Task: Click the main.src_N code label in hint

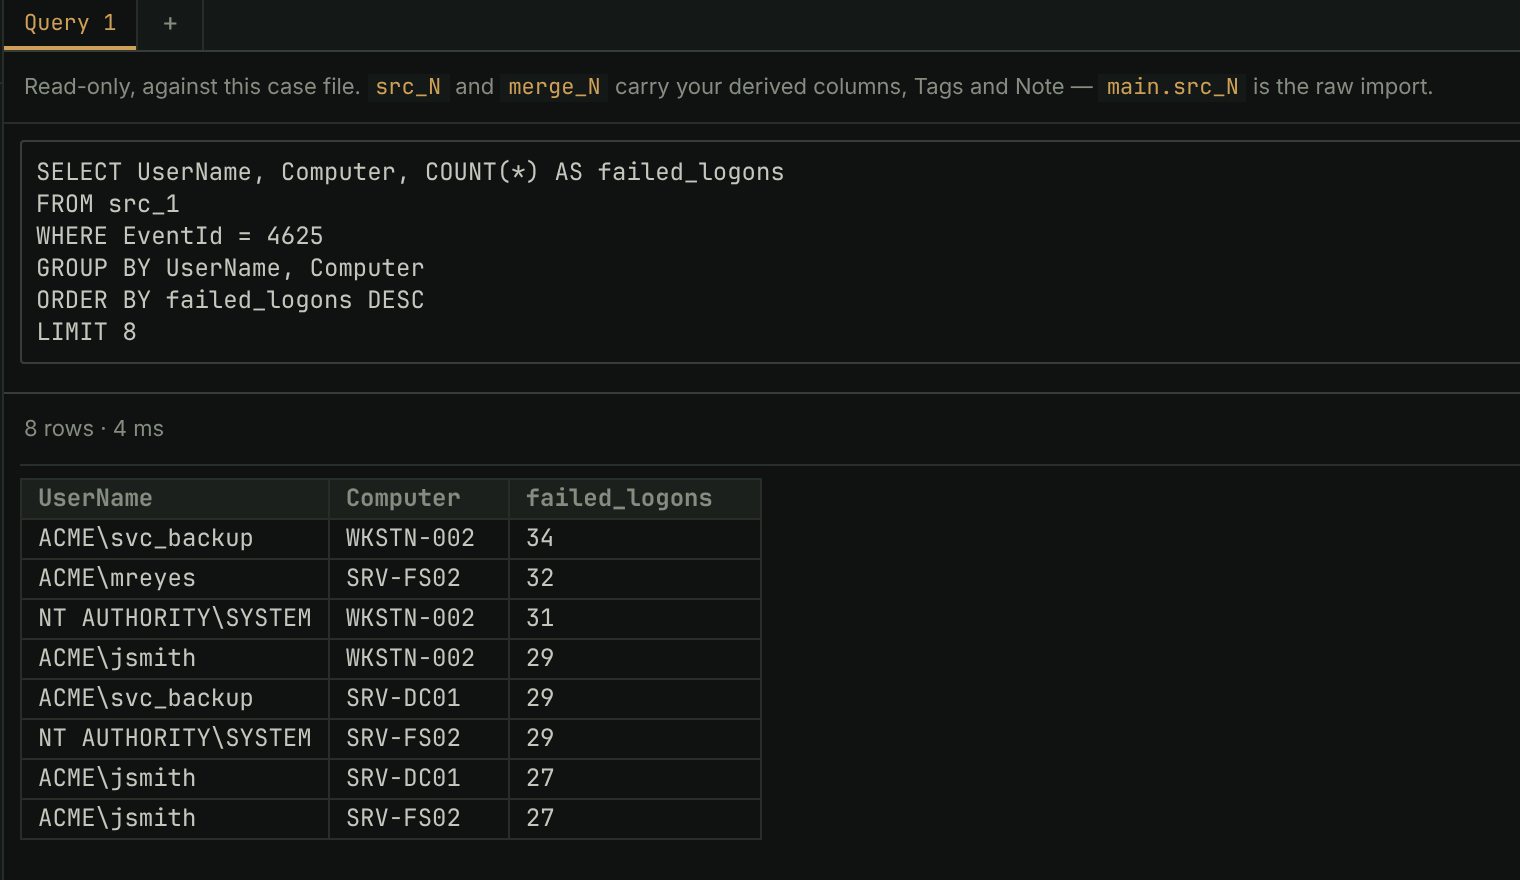Action: 1172,87
